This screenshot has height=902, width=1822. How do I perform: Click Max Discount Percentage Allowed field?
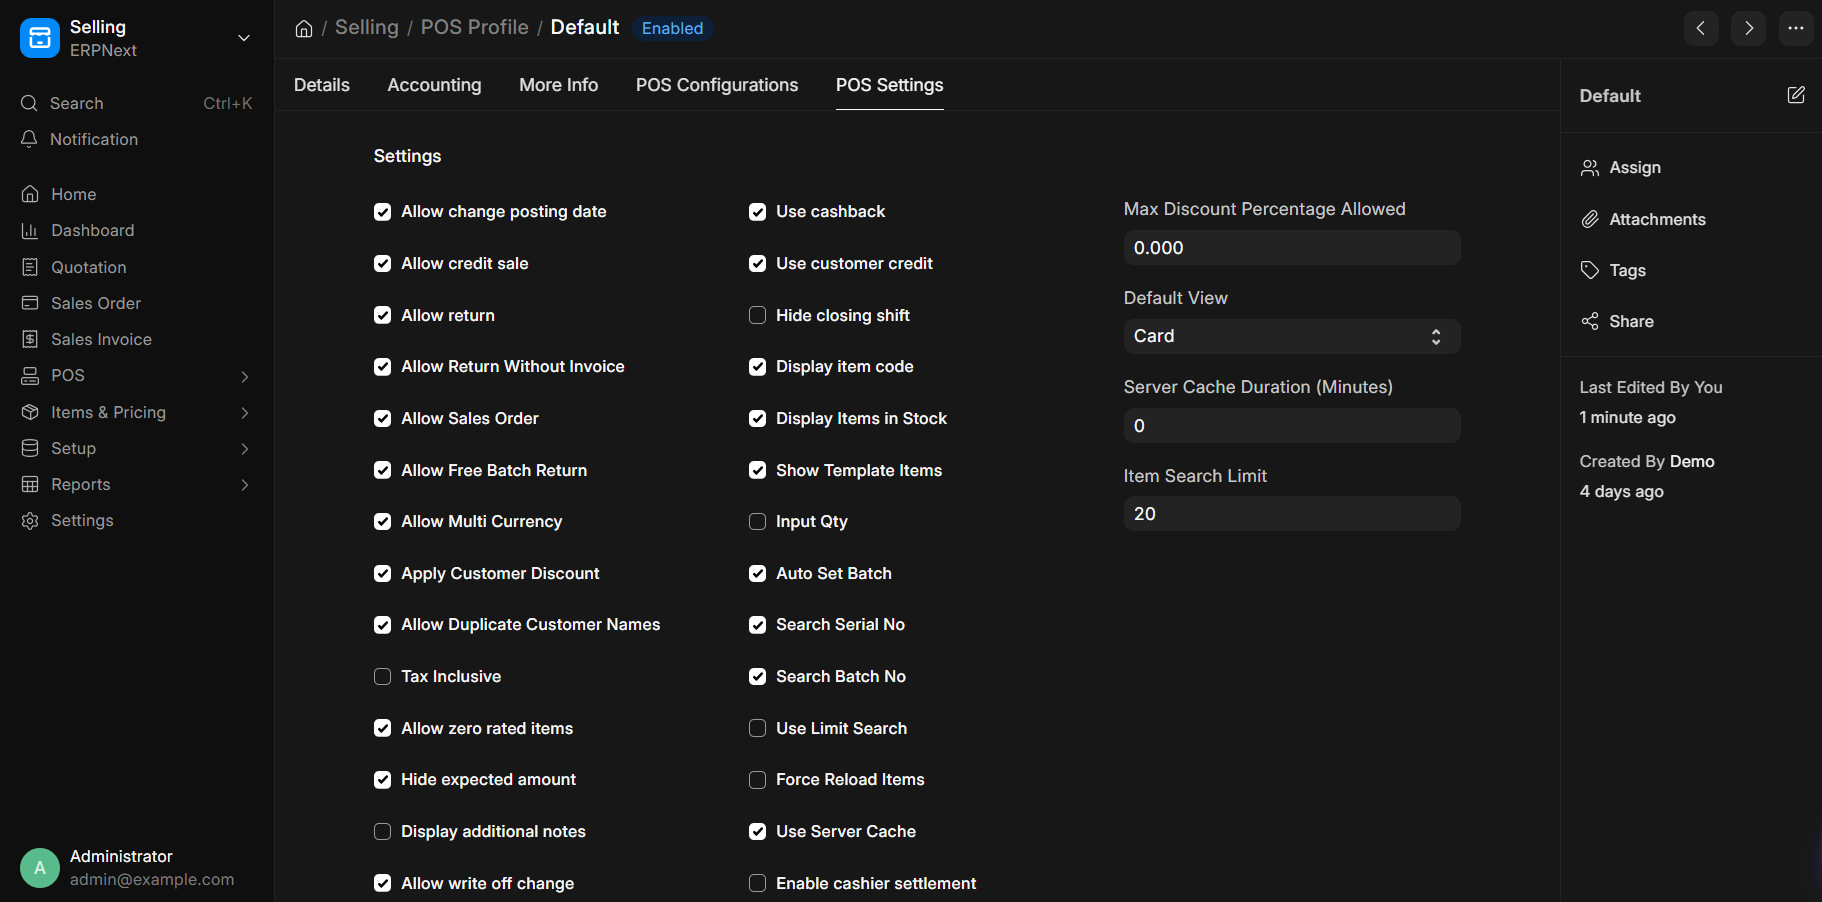(1292, 248)
